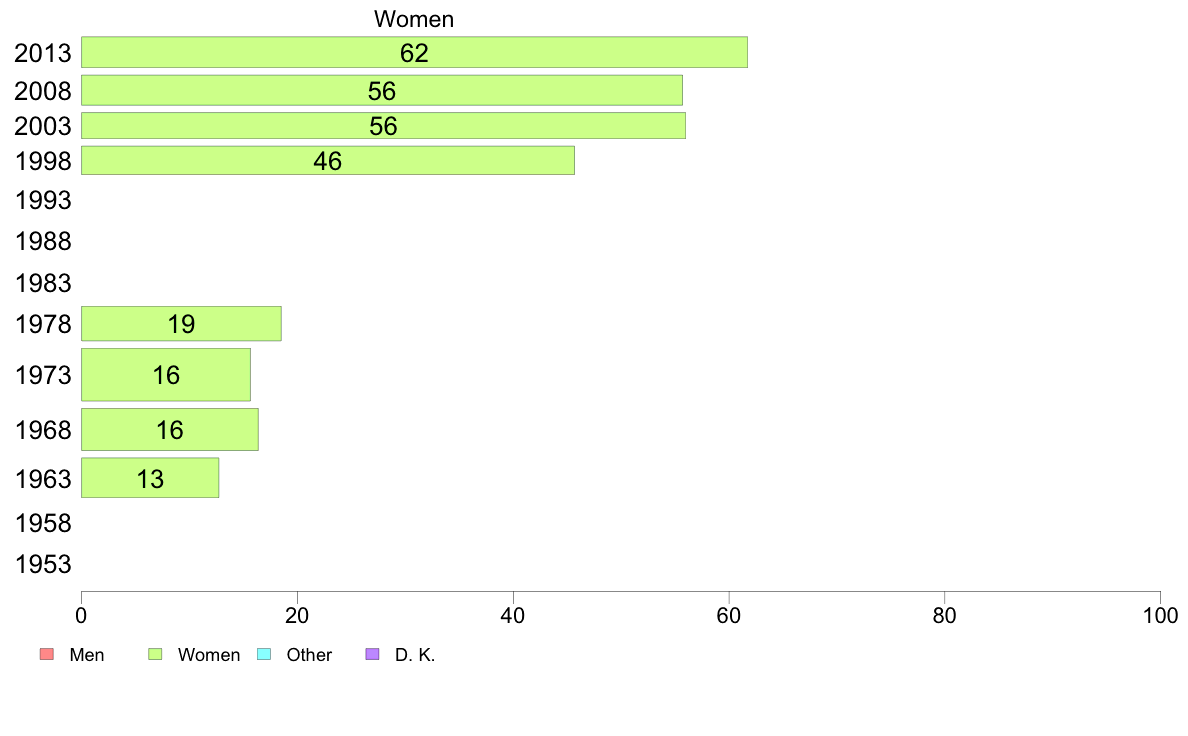The height and width of the screenshot is (736, 1188).
Task: Select the 1998 bar showing 46
Action: click(x=328, y=161)
